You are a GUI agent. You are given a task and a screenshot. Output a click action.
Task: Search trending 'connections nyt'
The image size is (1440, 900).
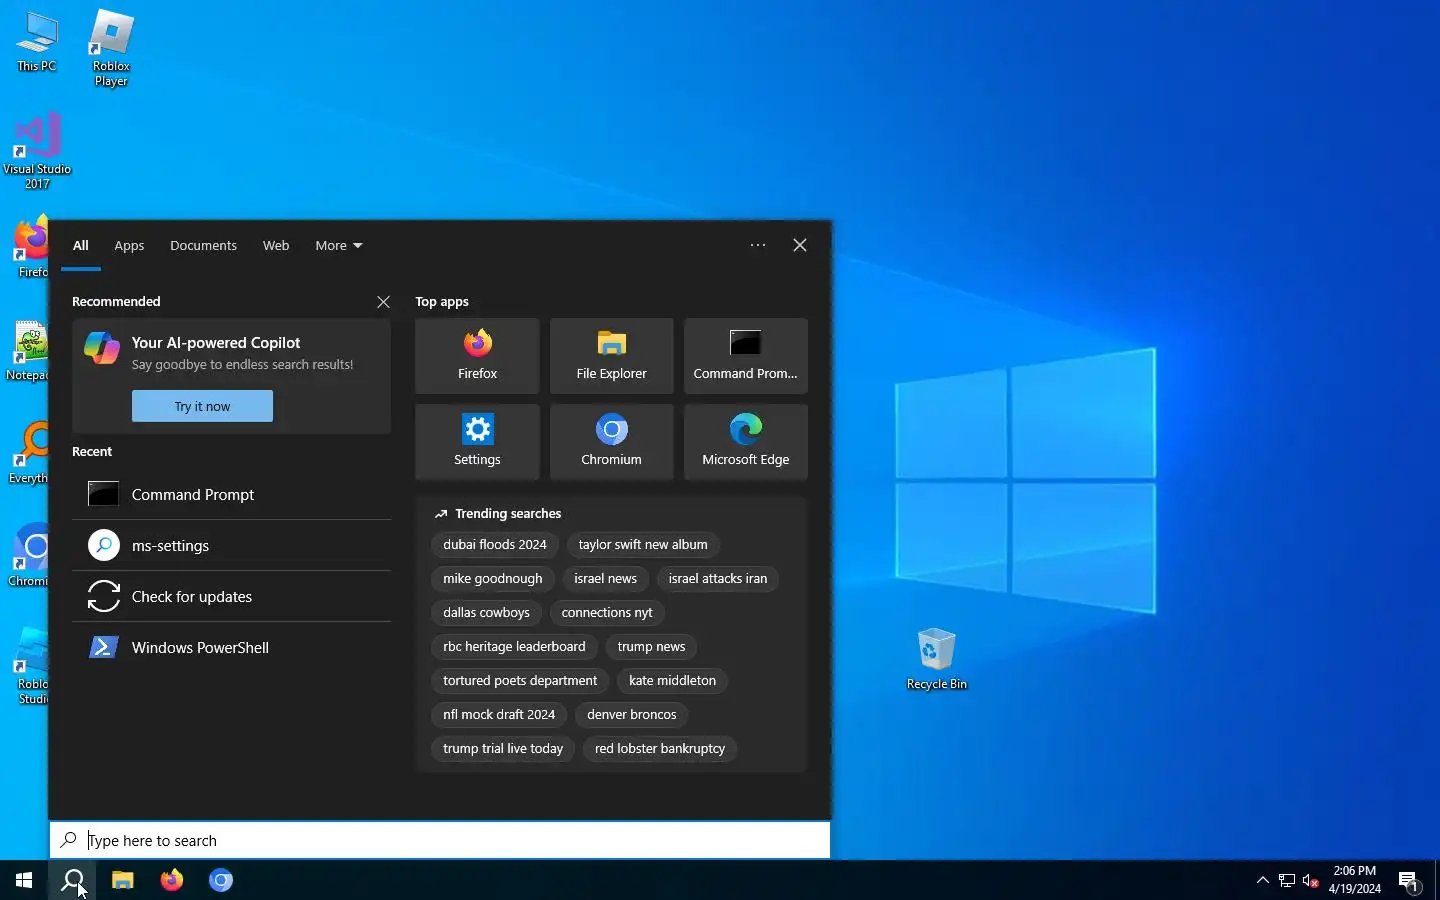607,613
